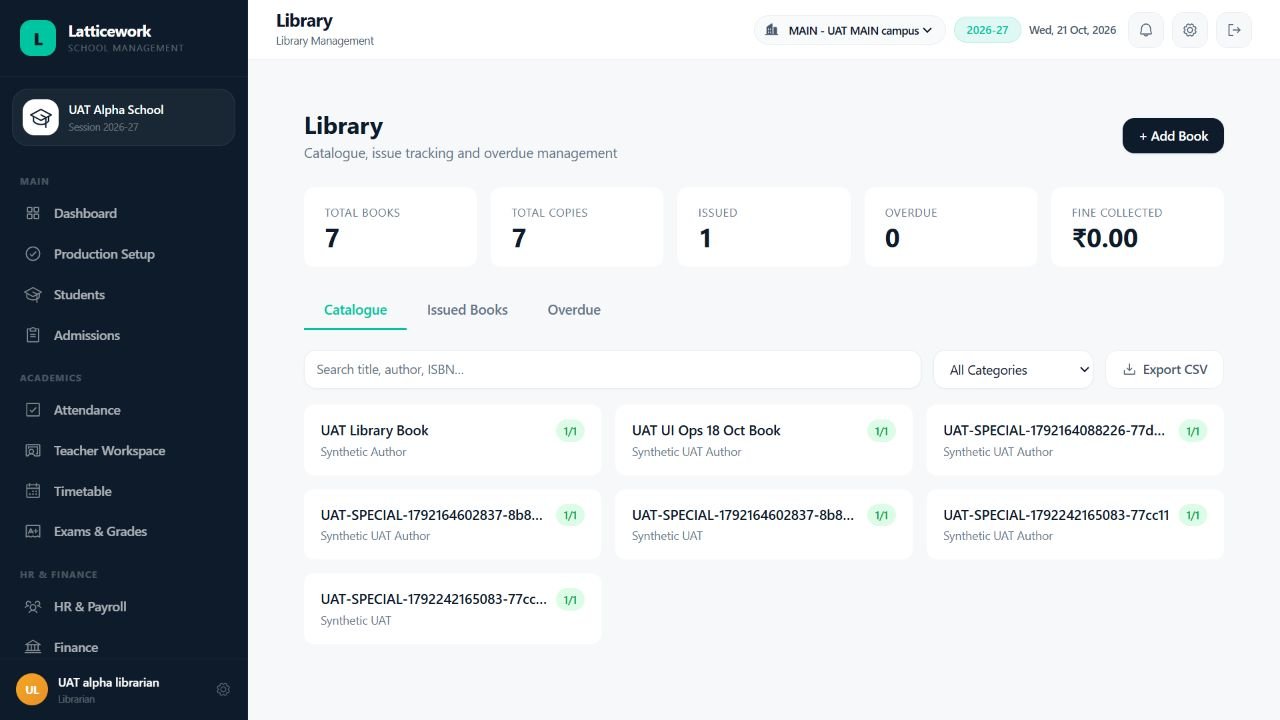Click the UAT Alpha School selector card
Image resolution: width=1280 pixels, height=720 pixels.
(124, 117)
